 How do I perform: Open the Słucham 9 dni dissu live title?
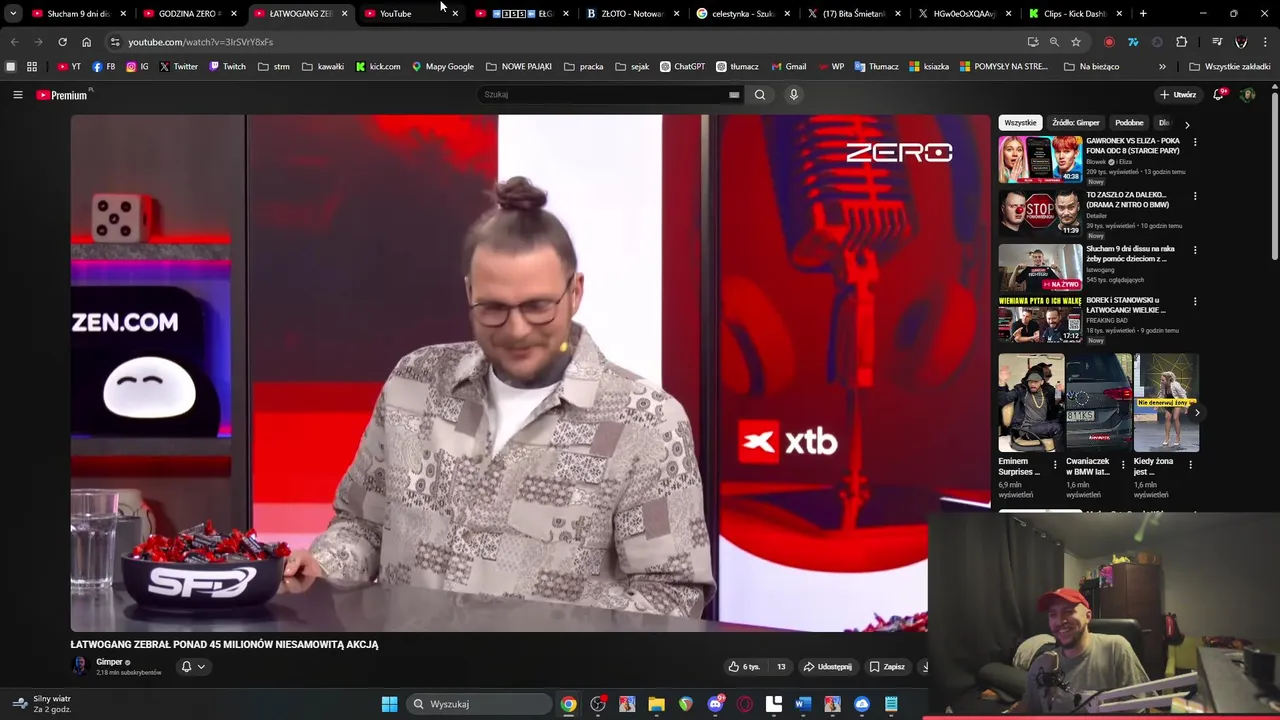tap(1130, 254)
